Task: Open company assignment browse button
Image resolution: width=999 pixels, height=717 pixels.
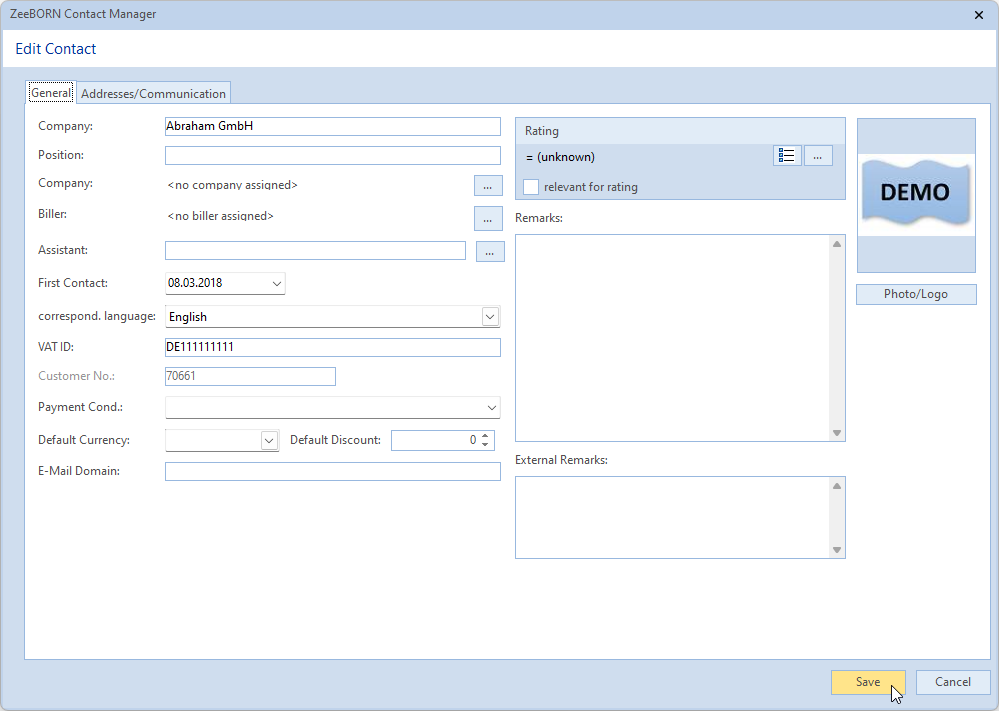Action: pyautogui.click(x=487, y=186)
